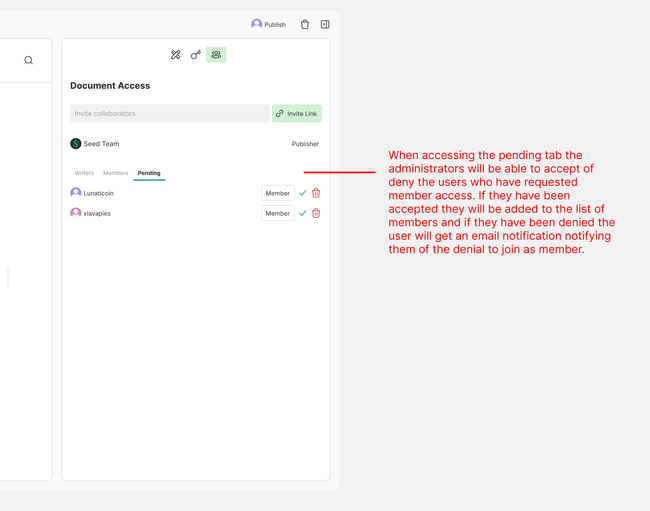Screen dimensions: 650x511
Task: Toggle the side panel icon
Action: (325, 24)
